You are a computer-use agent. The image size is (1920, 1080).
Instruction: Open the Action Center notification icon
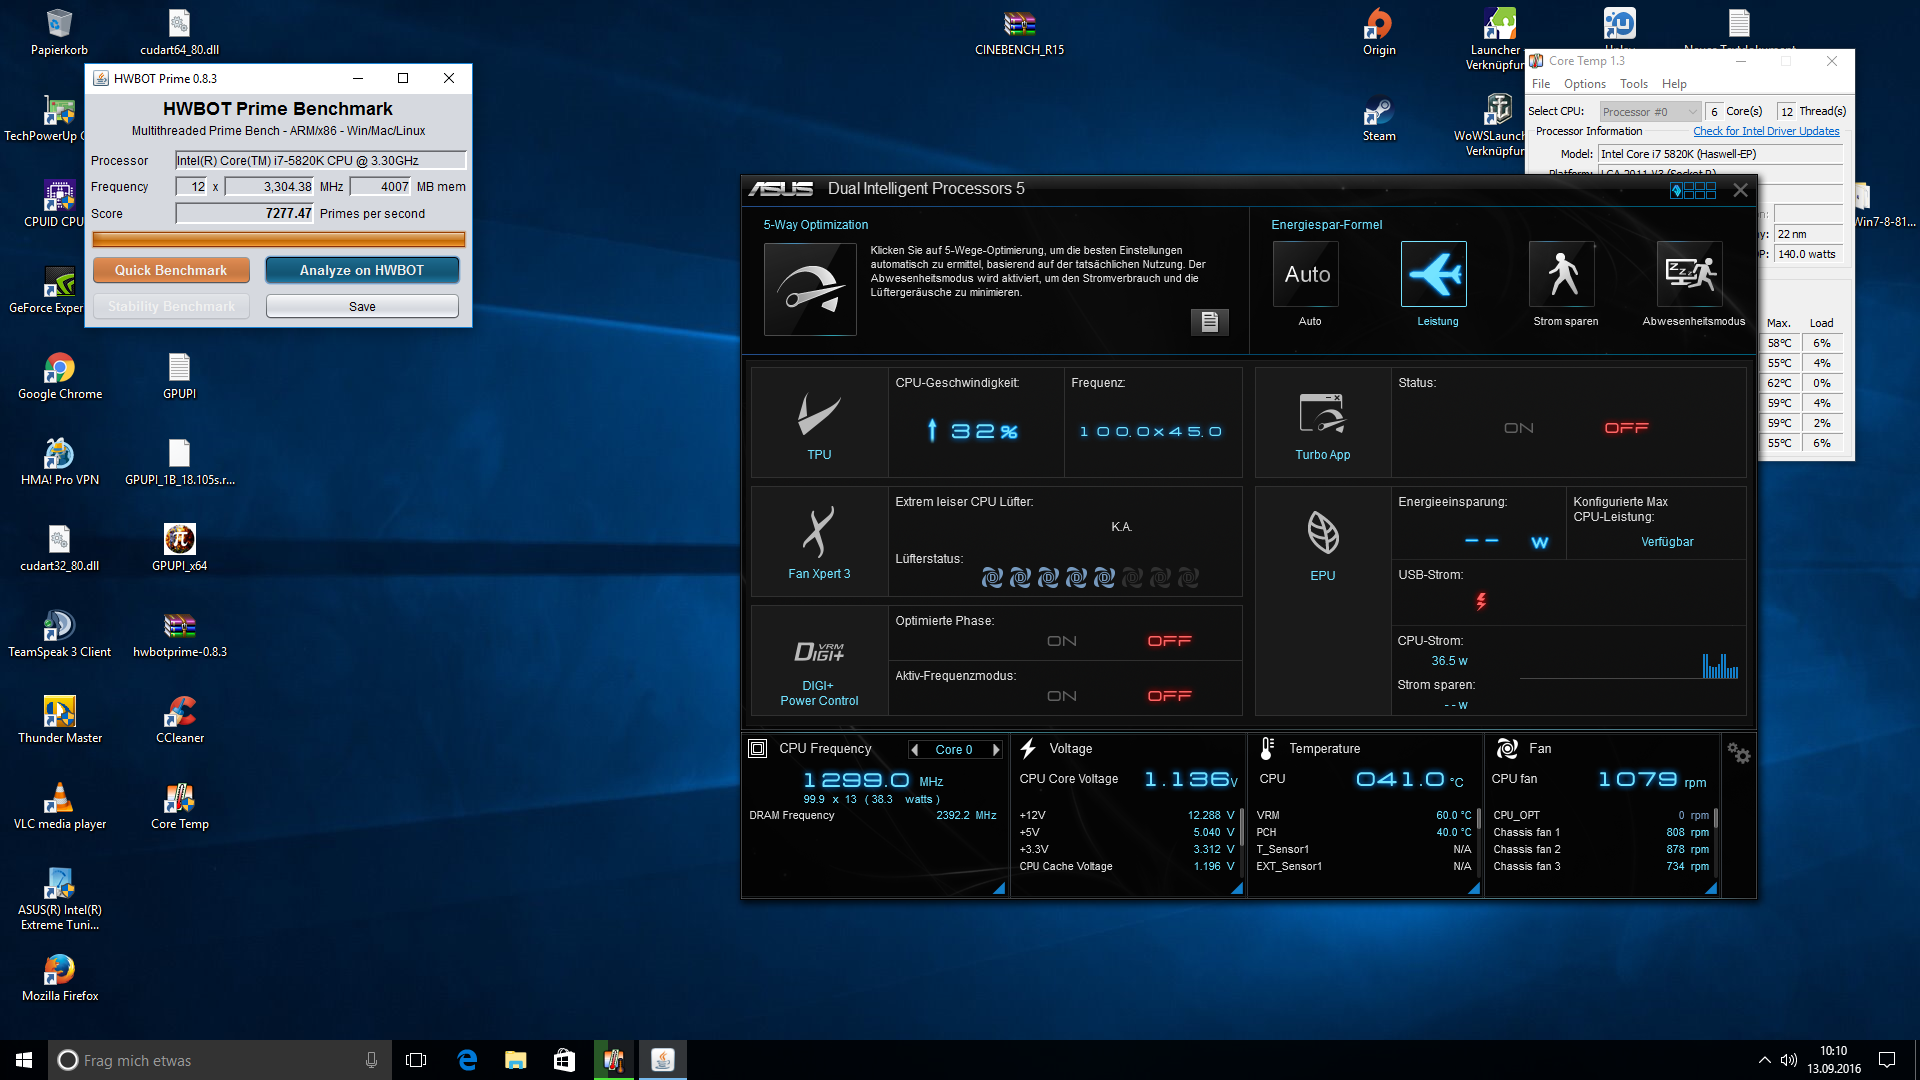point(1887,1060)
